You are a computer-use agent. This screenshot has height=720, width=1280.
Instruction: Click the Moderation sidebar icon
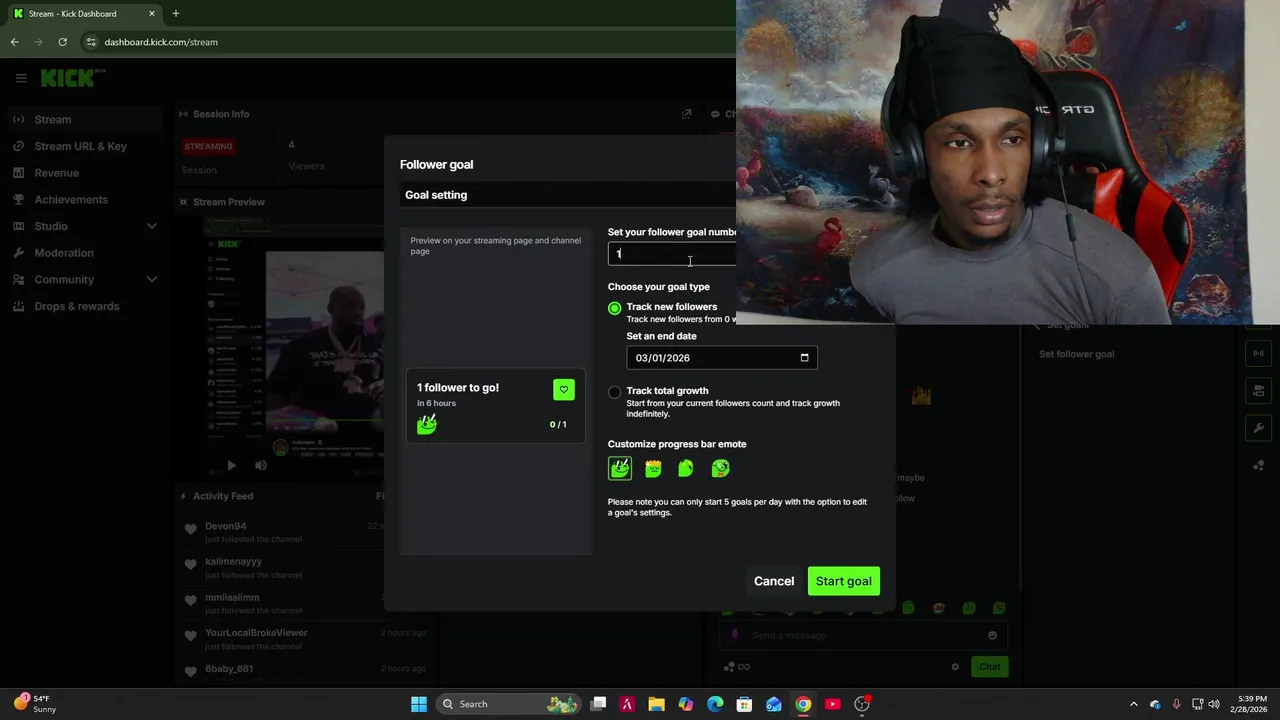(x=19, y=253)
